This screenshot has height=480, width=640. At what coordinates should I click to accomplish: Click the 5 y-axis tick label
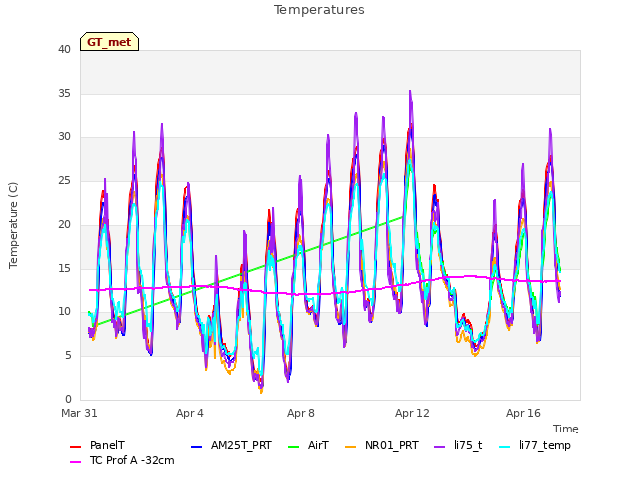click(68, 356)
